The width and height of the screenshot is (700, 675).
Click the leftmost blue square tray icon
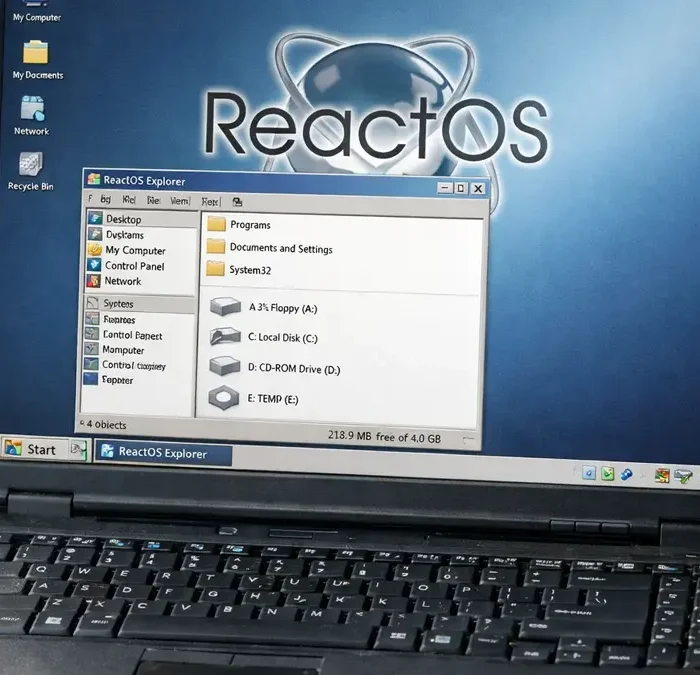click(589, 473)
